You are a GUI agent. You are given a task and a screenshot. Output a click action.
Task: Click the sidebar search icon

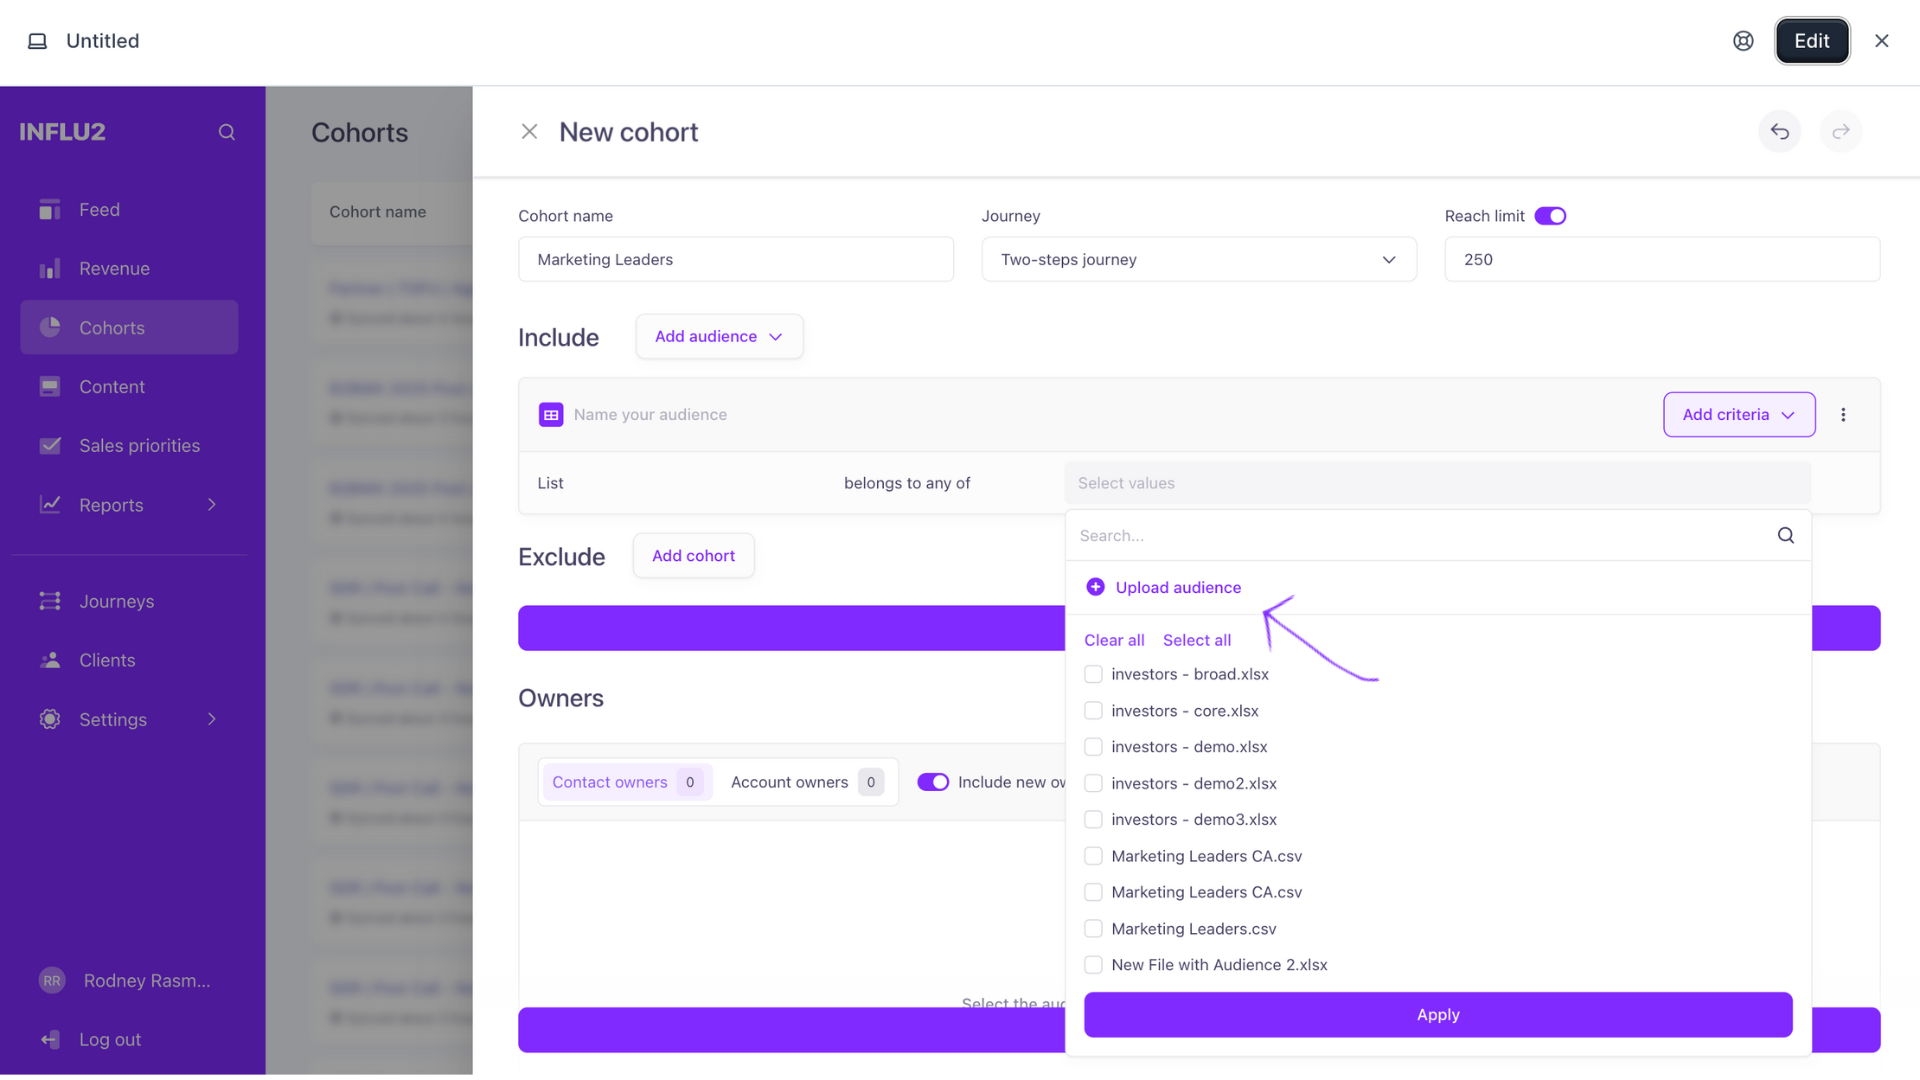click(227, 132)
